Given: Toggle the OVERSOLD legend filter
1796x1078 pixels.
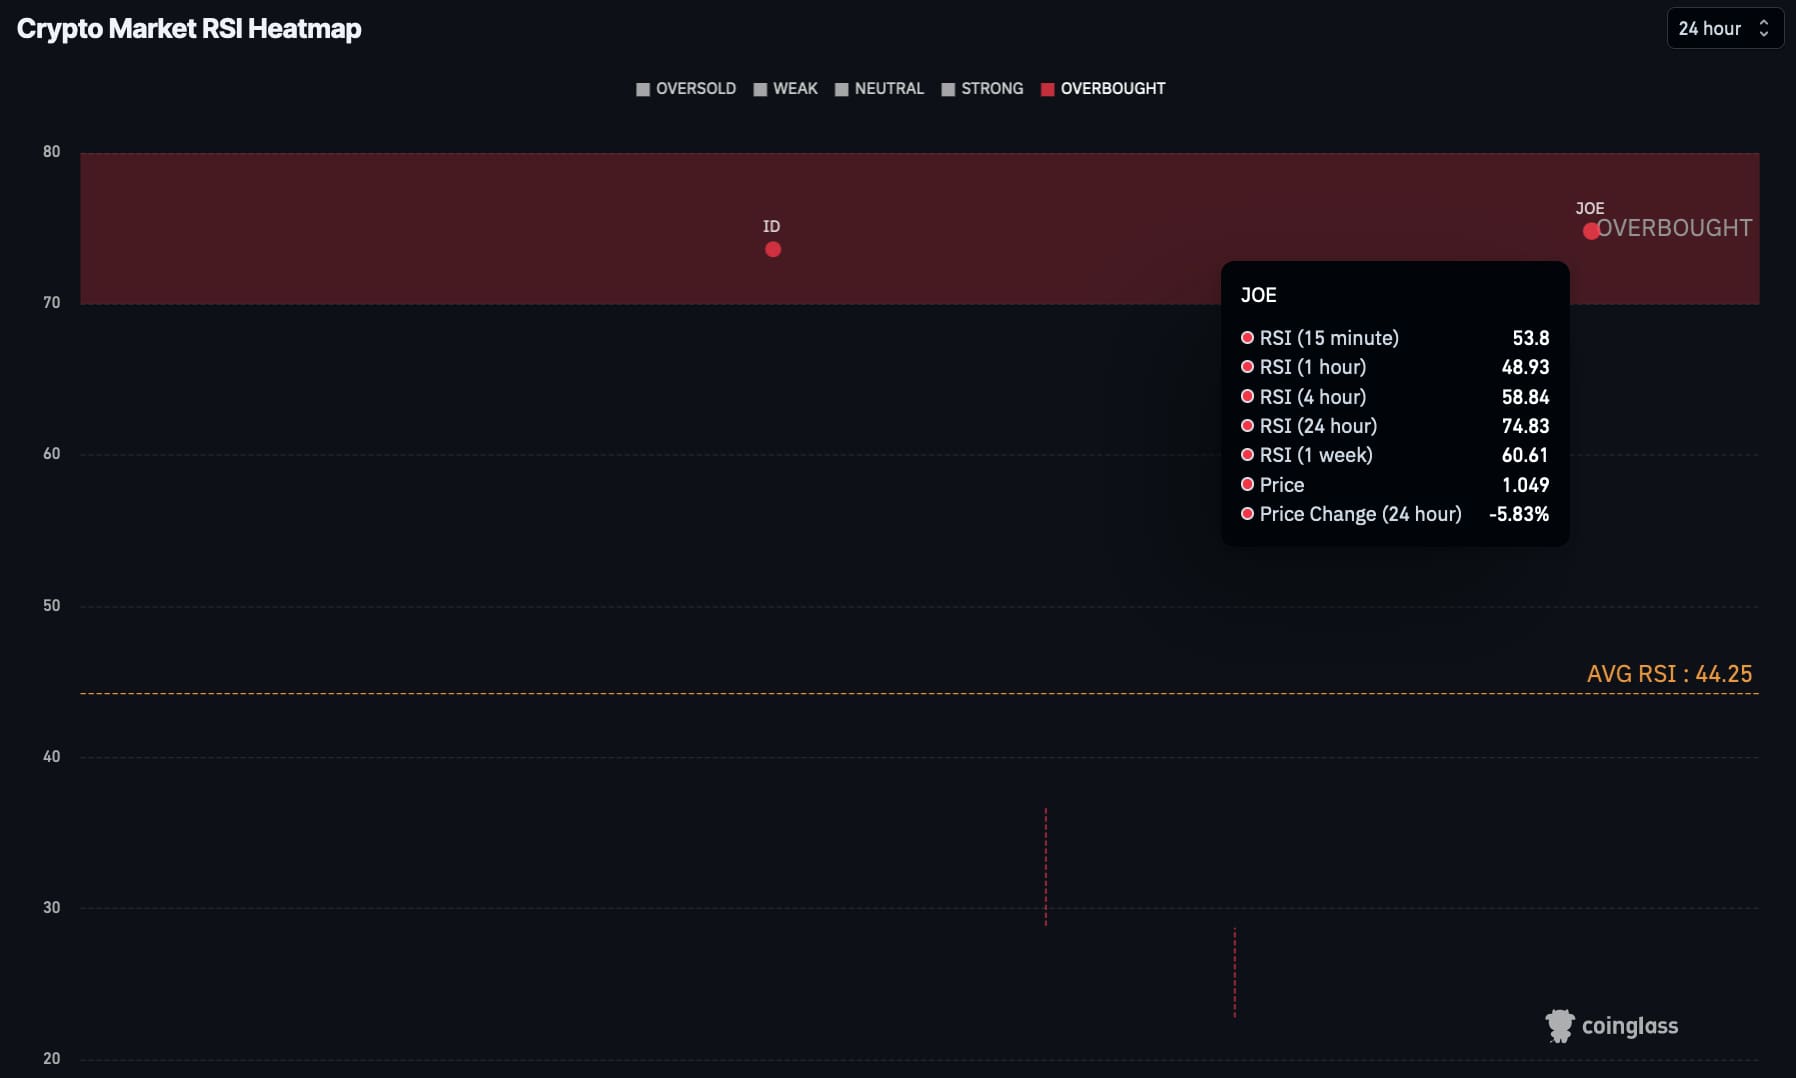Looking at the screenshot, I should coord(686,89).
